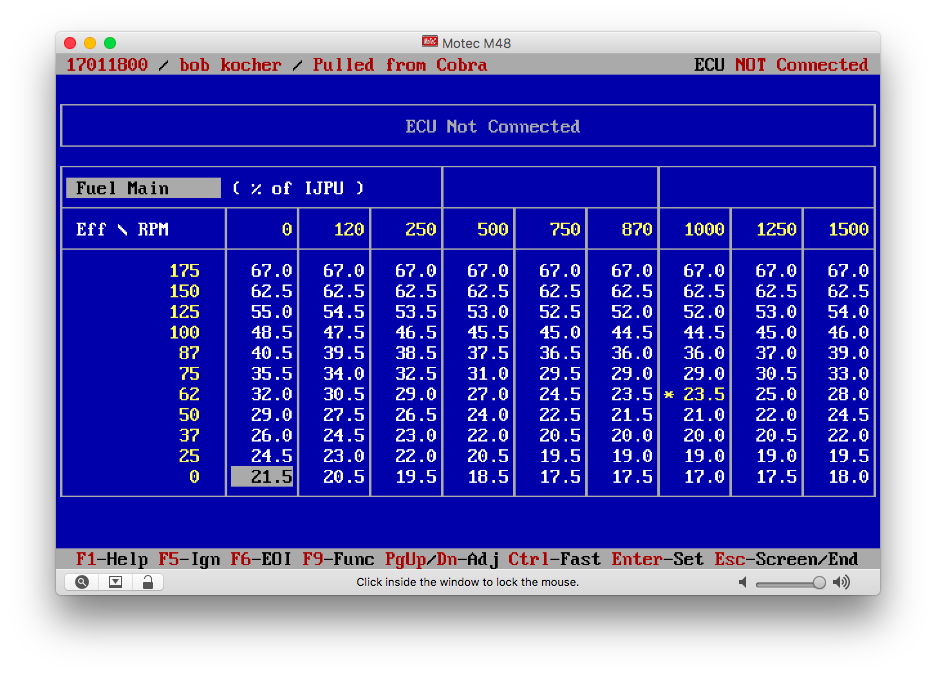The width and height of the screenshot is (936, 675).
Task: Click the 55.0 fuel value cell
Action: point(272,312)
